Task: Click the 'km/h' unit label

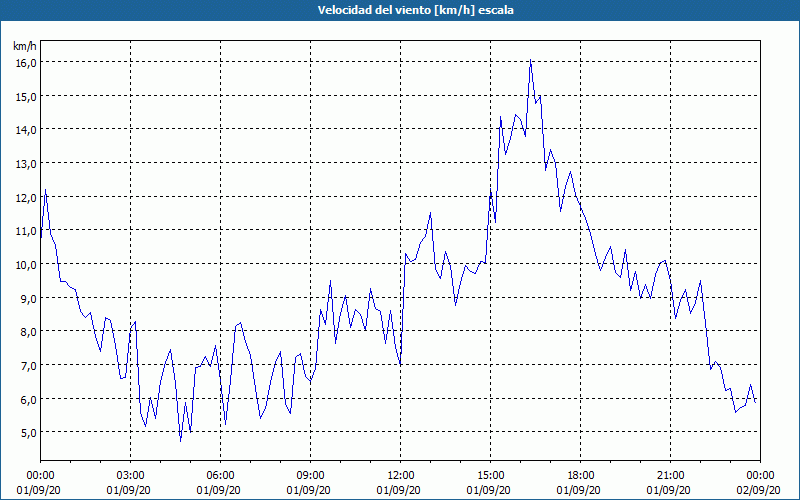Action: (x=25, y=46)
